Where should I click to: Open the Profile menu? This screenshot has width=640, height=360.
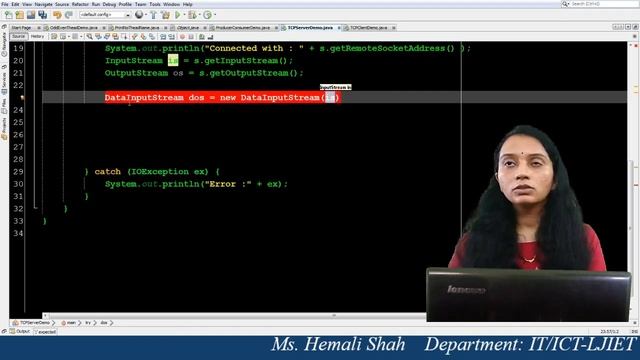[125, 4]
